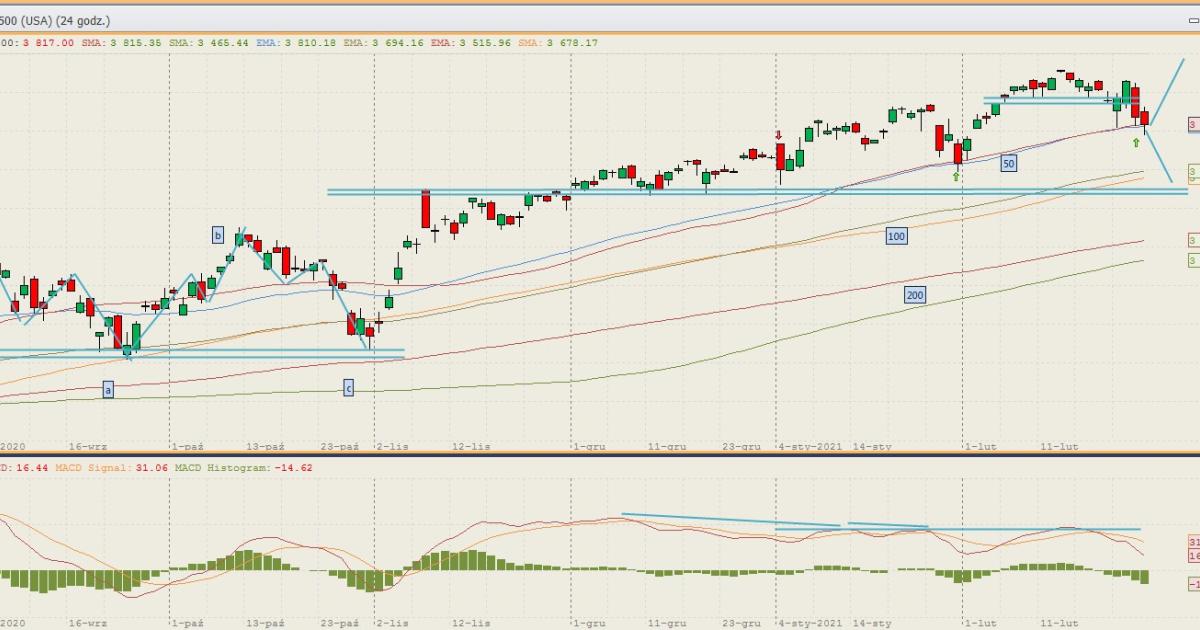This screenshot has height=630, width=1200.
Task: Click the MACD Signal 31.06 label
Action: (x=92, y=467)
